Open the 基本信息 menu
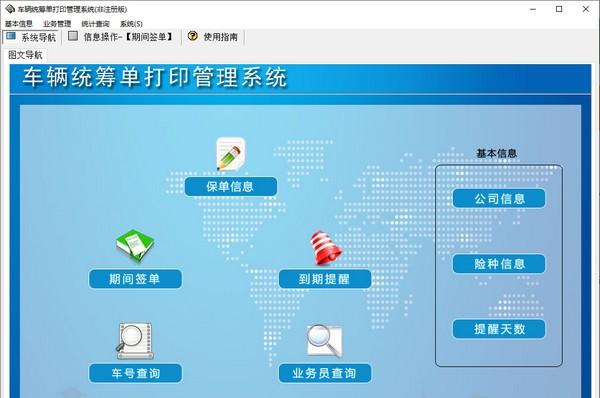Viewport: 600px width, 398px height. (19, 24)
